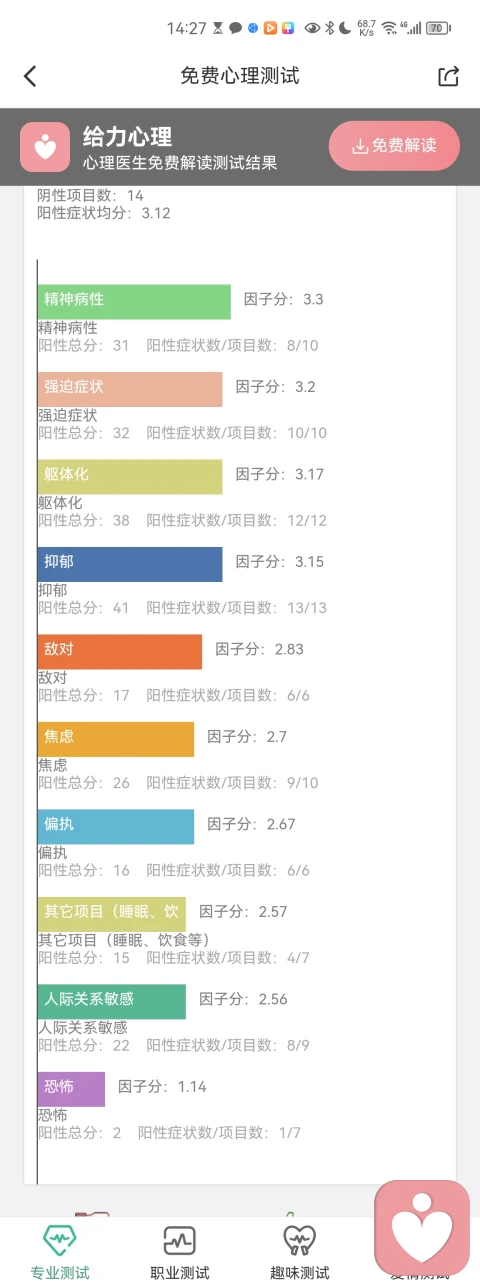Select the 趣味测试 heart icon
The width and height of the screenshot is (480, 1286).
(x=299, y=1240)
